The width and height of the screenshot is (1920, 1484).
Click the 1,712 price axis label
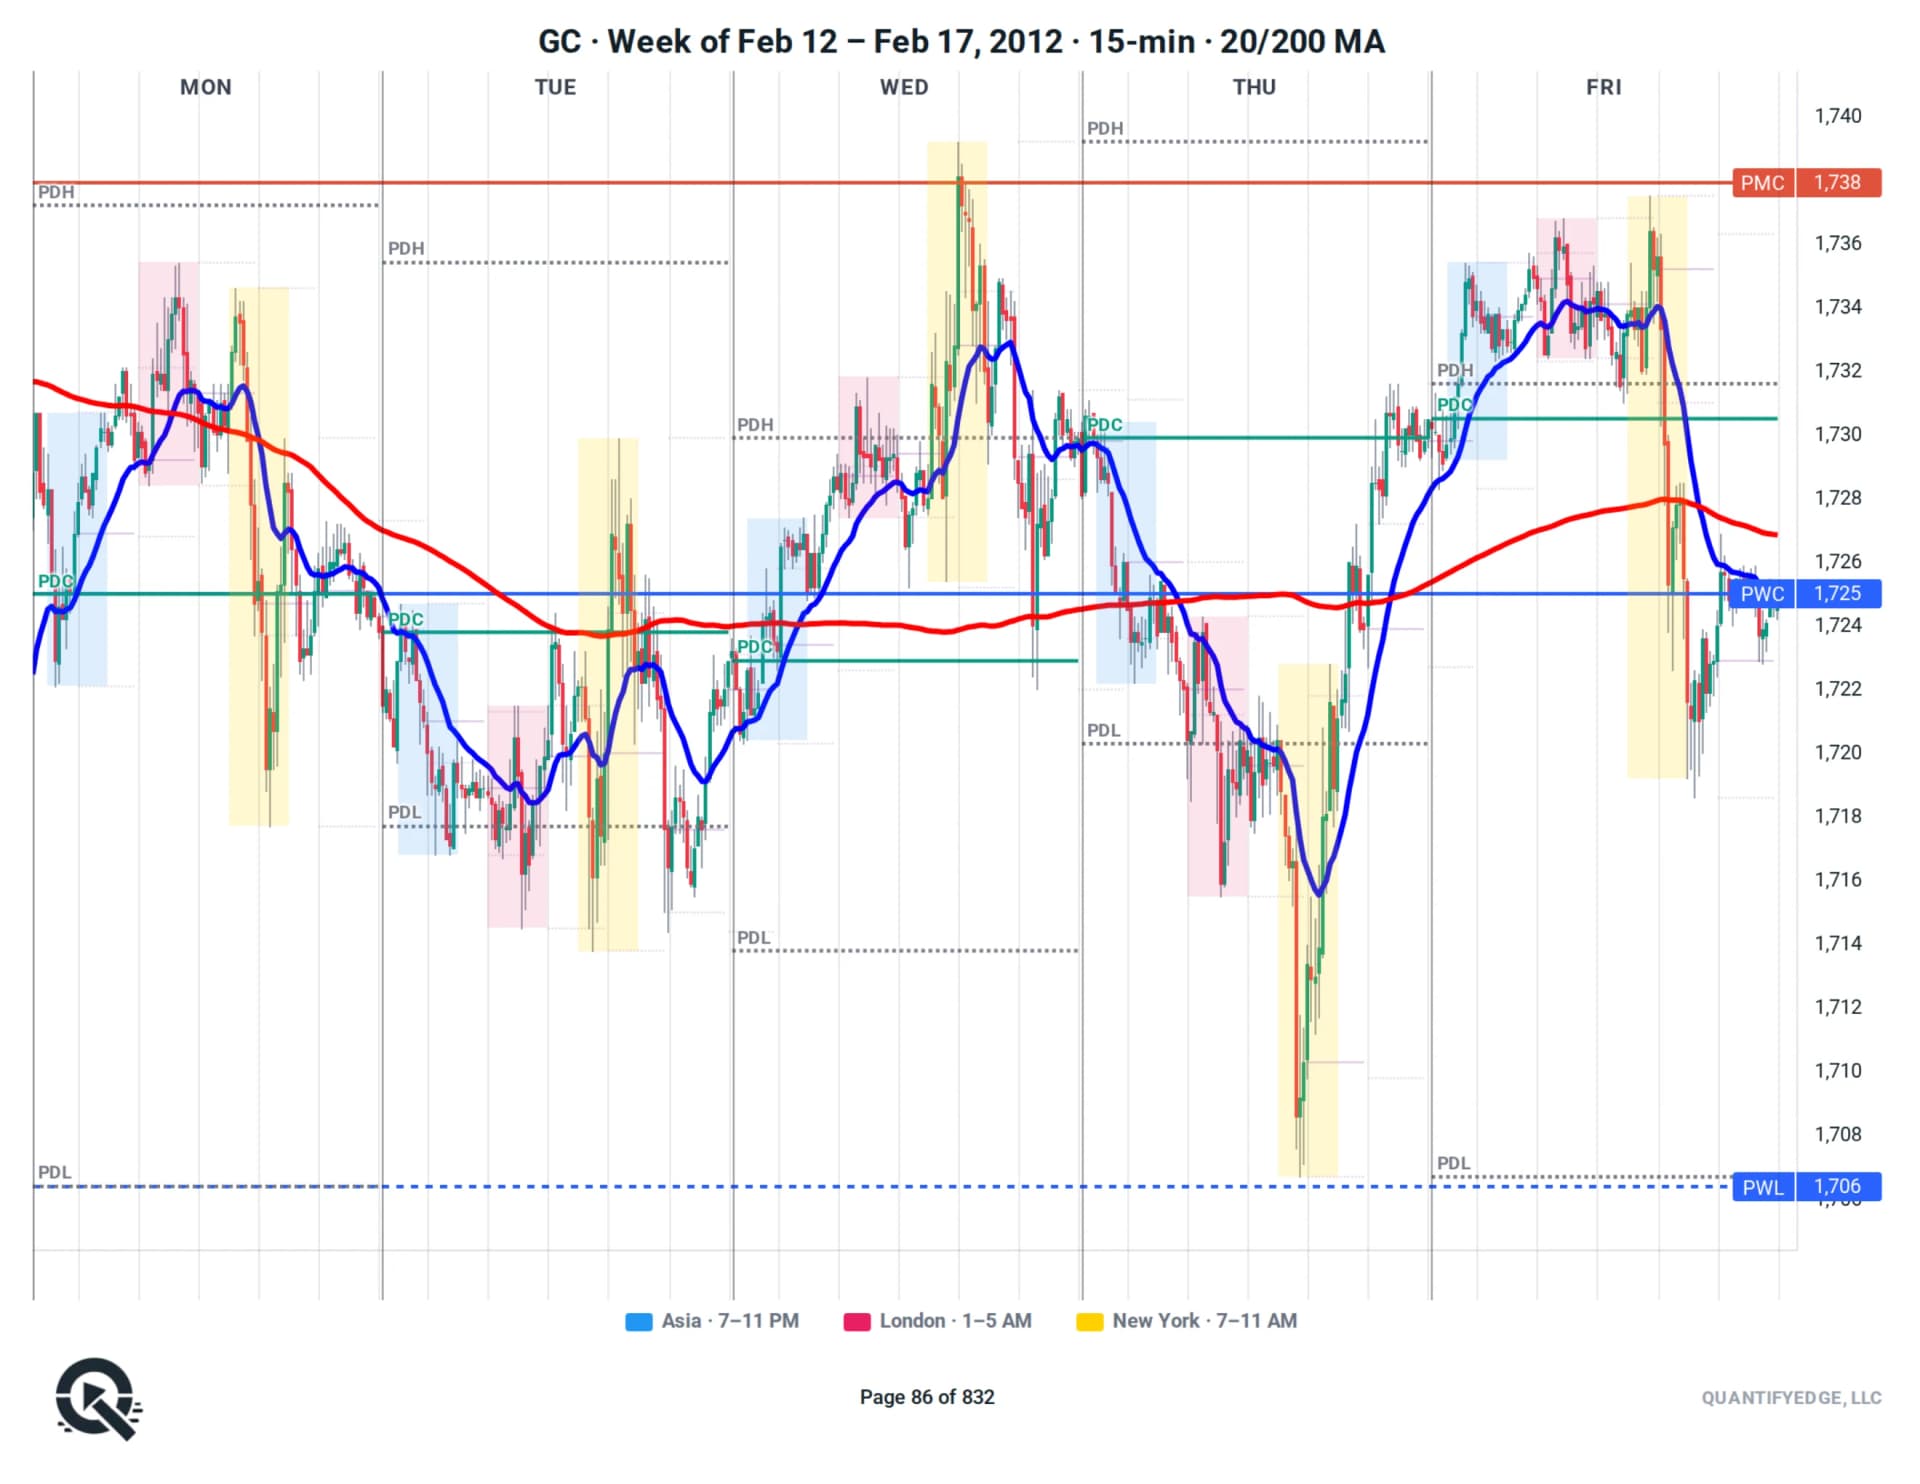click(x=1838, y=1007)
